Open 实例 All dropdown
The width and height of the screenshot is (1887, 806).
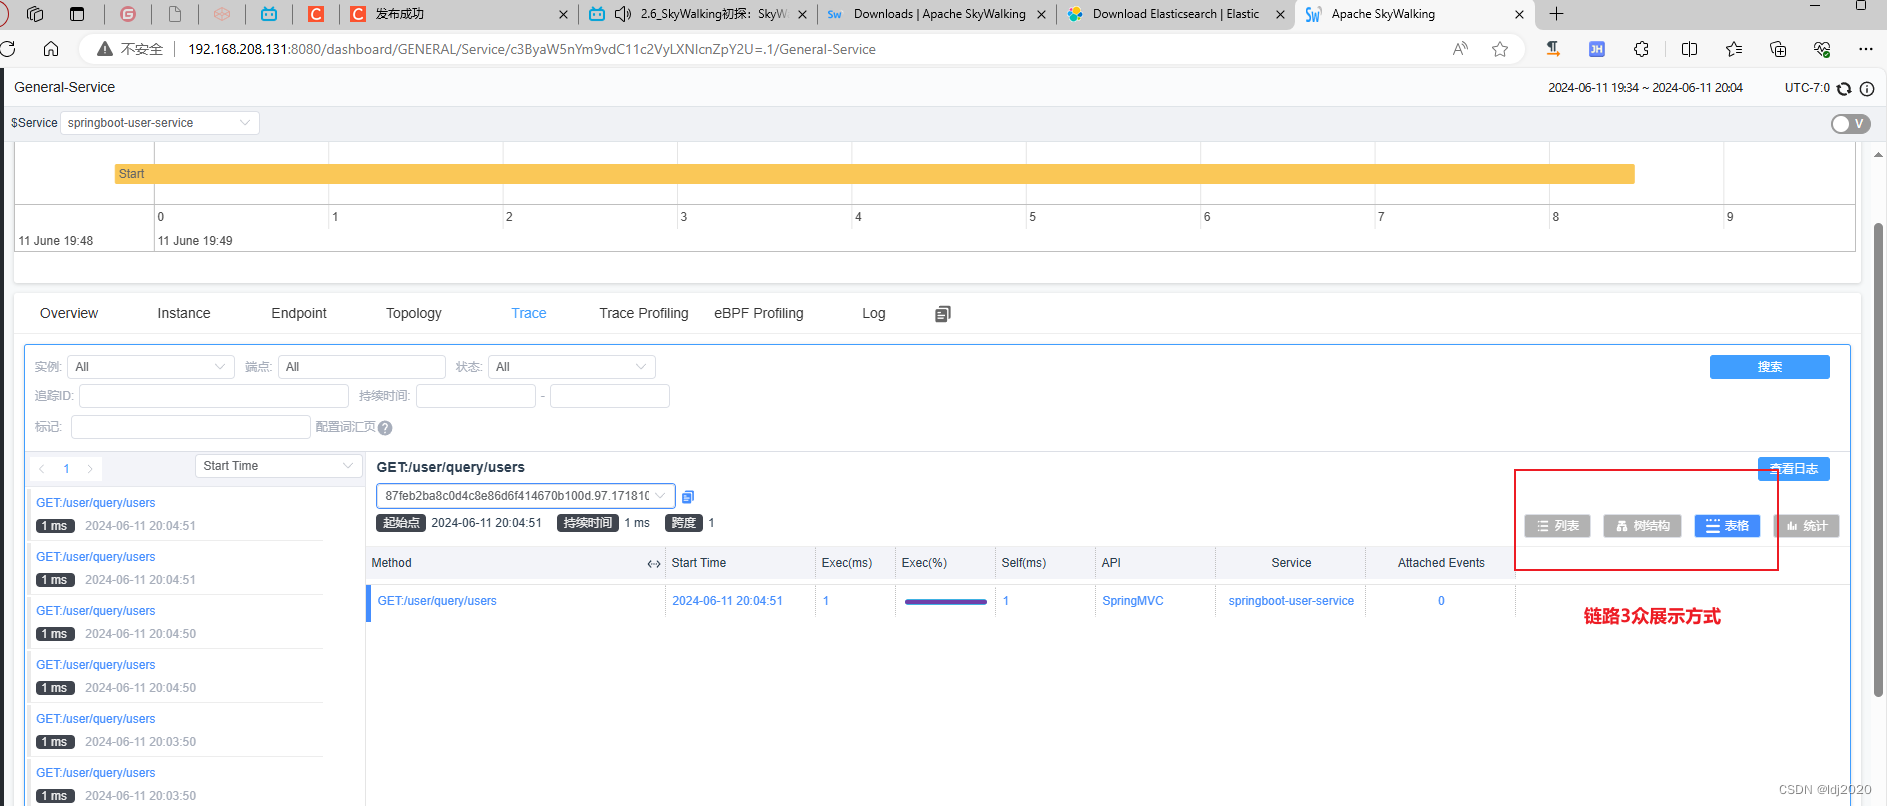point(150,367)
